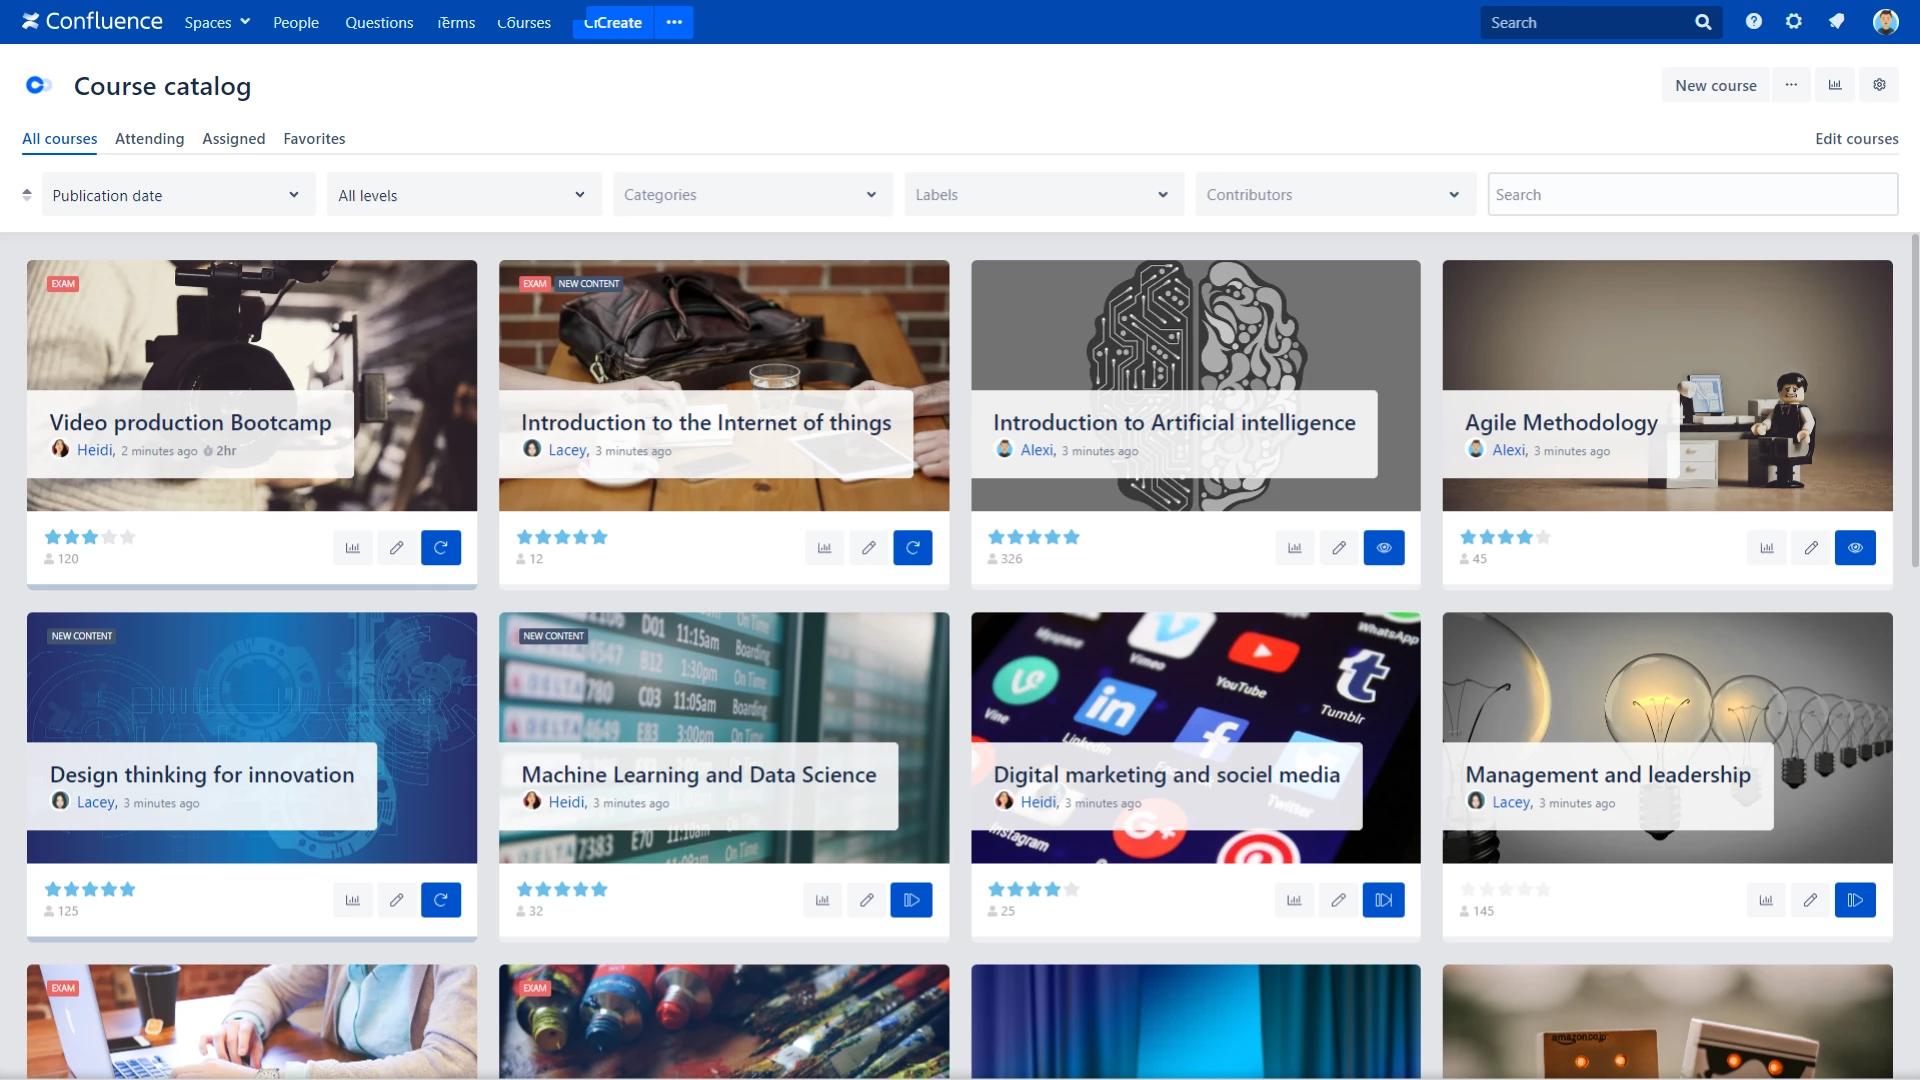Open Categories filter dropdown
The height and width of the screenshot is (1080, 1920).
(x=753, y=195)
